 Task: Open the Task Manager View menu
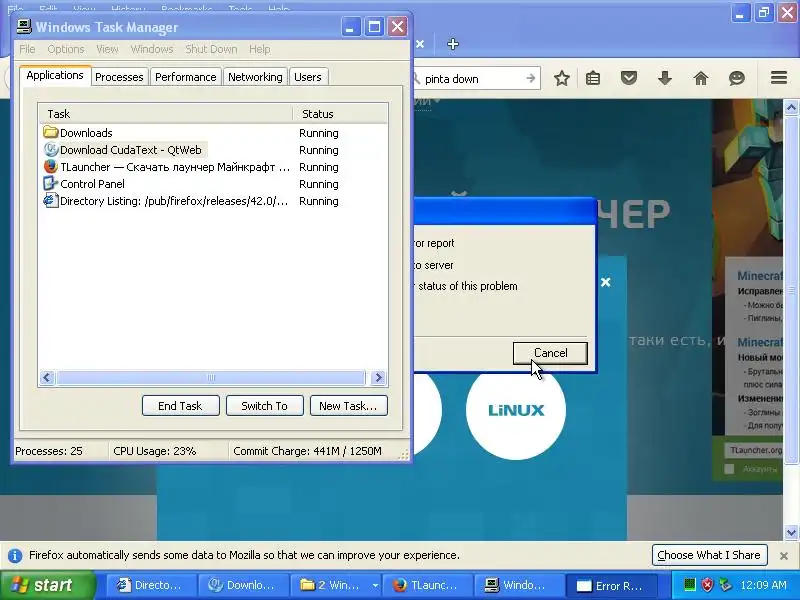(x=107, y=49)
